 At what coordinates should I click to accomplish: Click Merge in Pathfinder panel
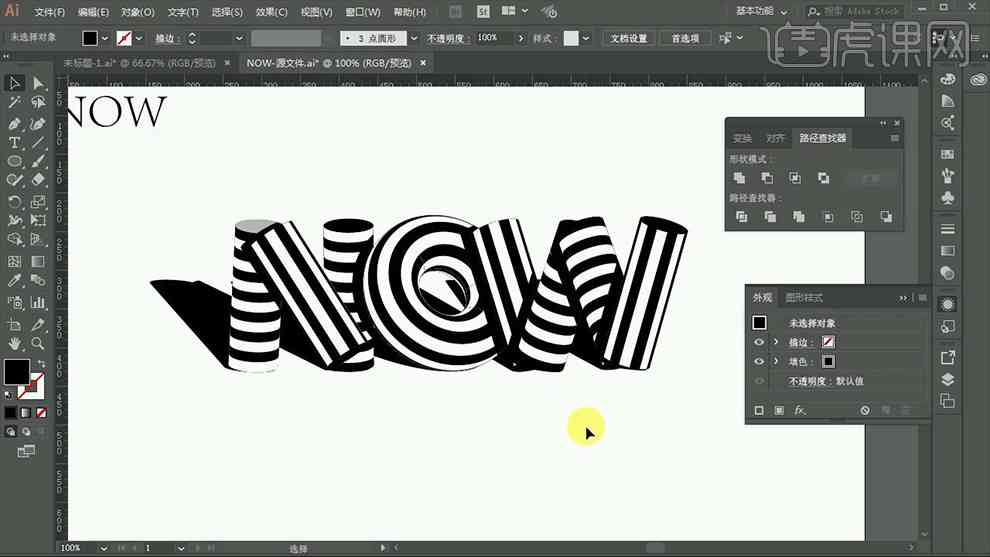tap(799, 217)
